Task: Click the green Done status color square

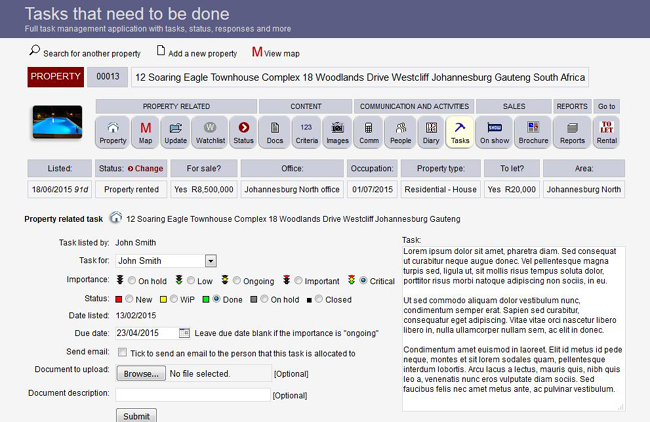Action: pyautogui.click(x=206, y=299)
